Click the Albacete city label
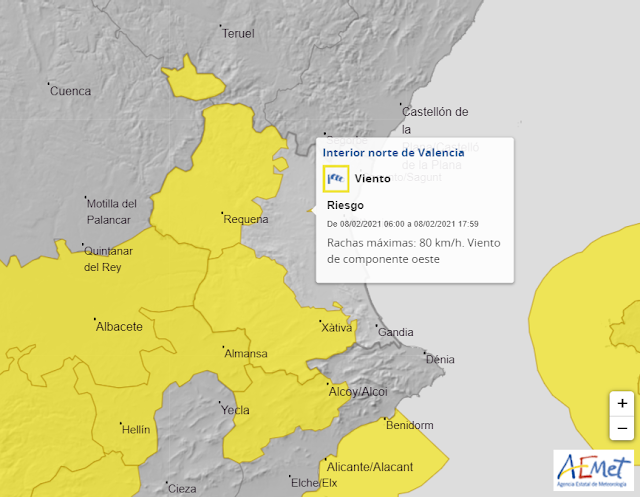The height and width of the screenshot is (497, 640). tap(119, 327)
